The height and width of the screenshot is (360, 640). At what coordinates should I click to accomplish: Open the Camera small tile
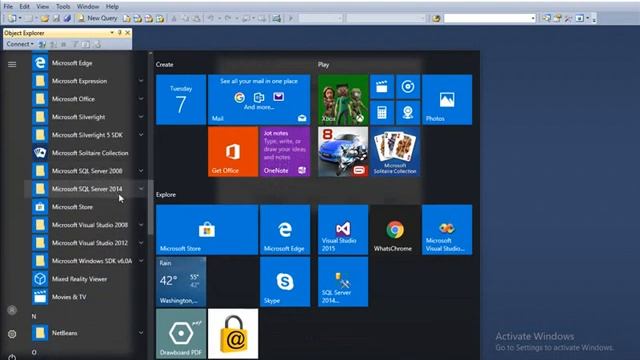[x=408, y=113]
